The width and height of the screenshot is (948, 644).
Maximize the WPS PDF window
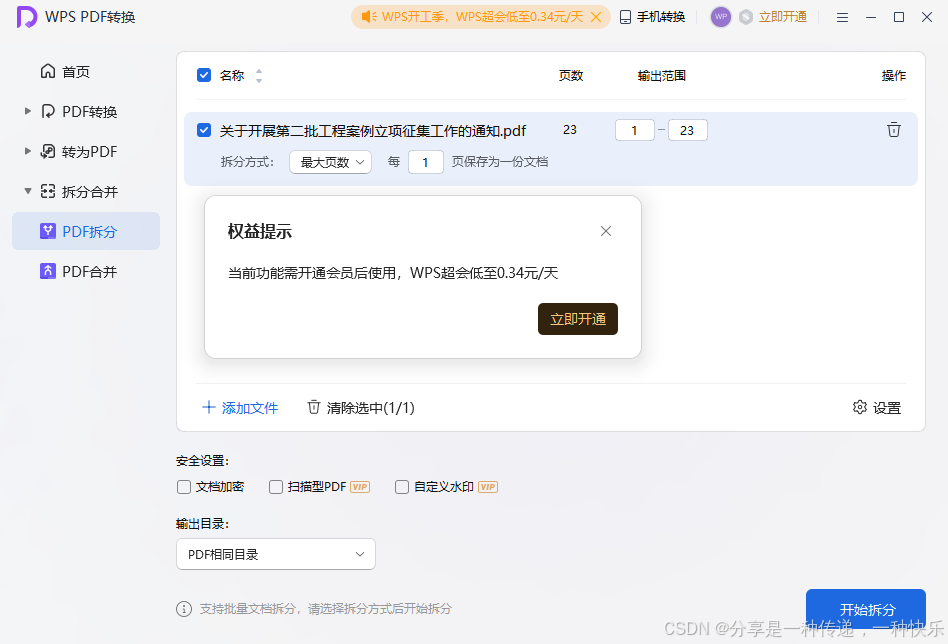899,17
